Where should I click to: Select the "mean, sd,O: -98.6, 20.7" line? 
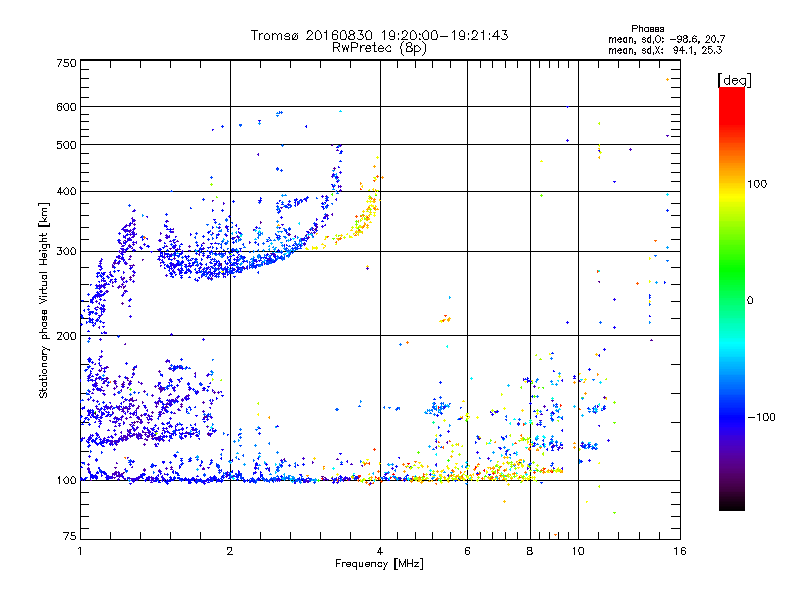[666, 39]
